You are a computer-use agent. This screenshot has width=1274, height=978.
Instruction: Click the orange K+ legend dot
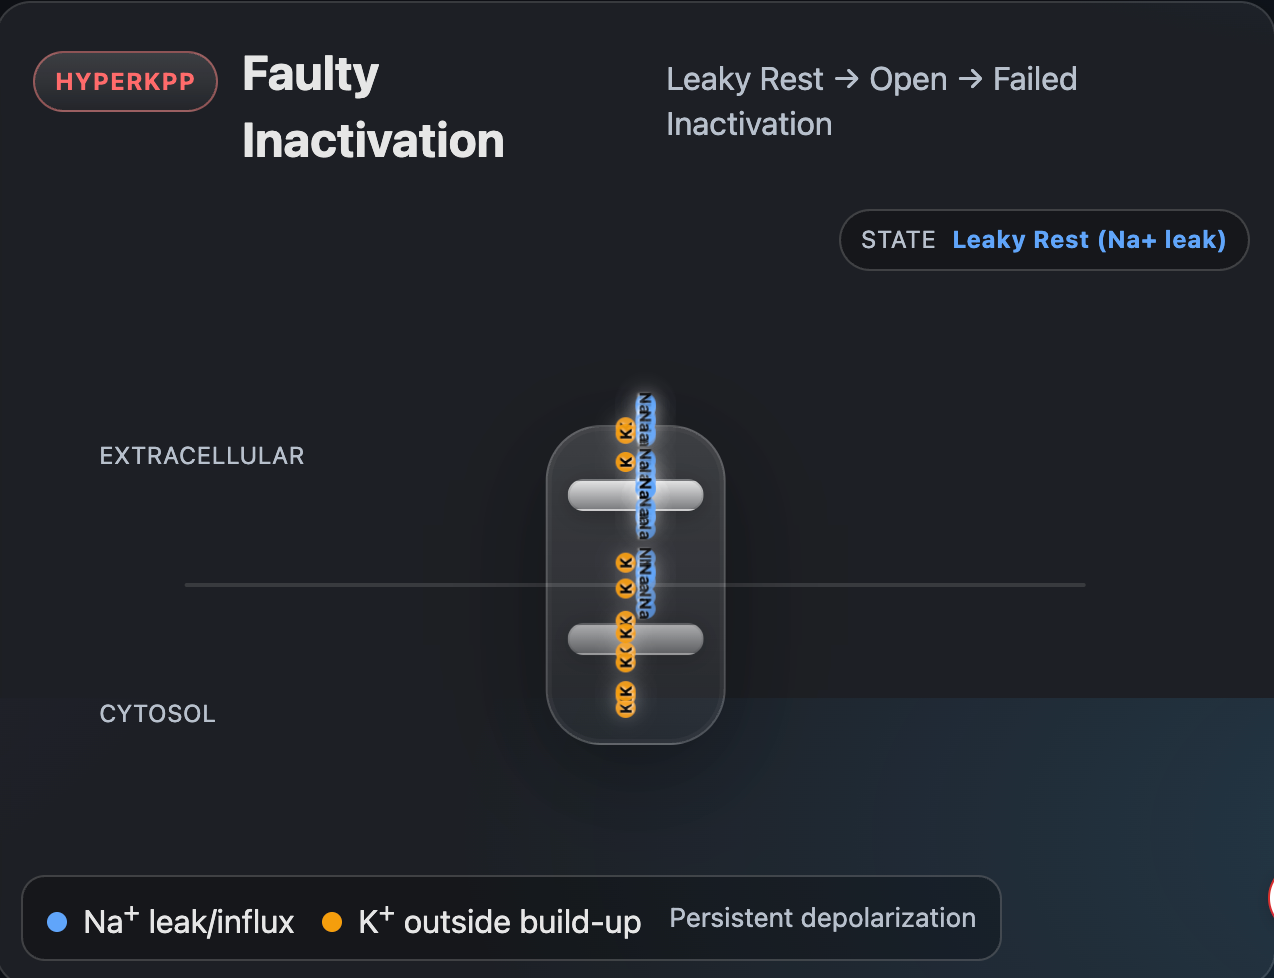pos(332,922)
